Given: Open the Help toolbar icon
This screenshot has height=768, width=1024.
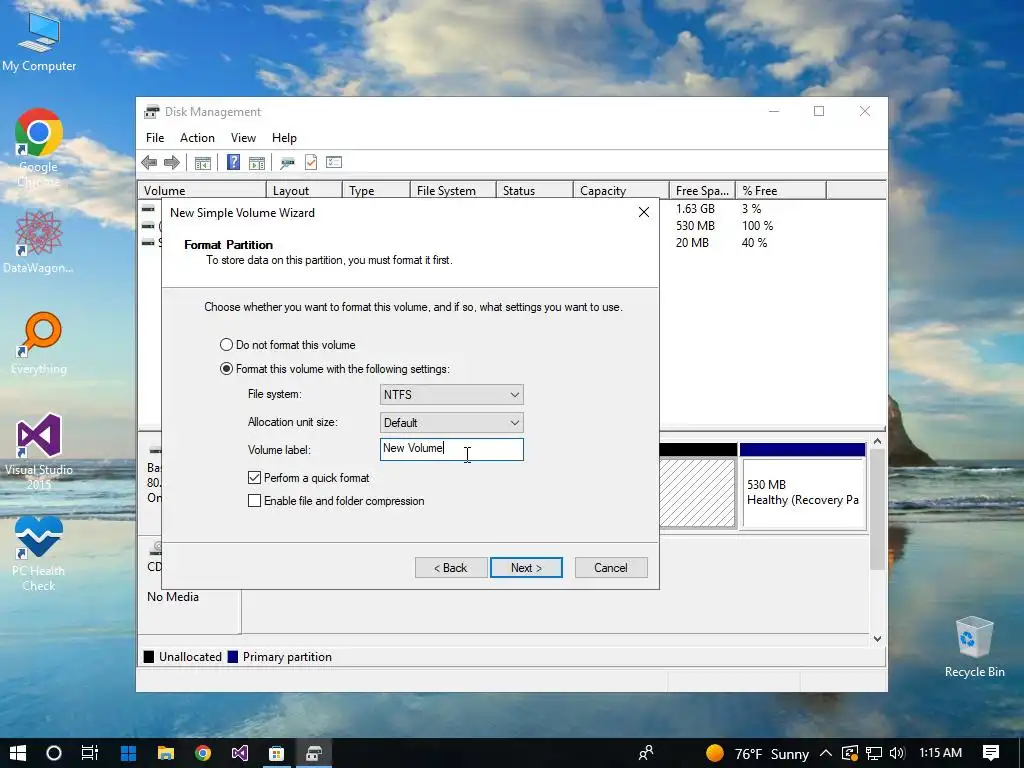Looking at the screenshot, I should click(233, 162).
